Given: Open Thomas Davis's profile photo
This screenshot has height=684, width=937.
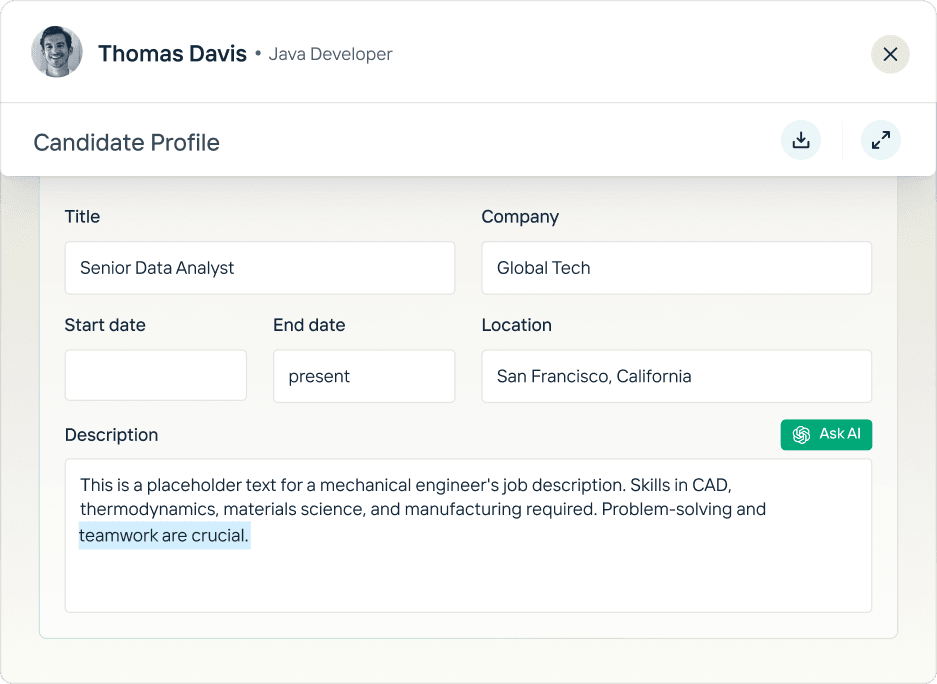Looking at the screenshot, I should tap(57, 53).
